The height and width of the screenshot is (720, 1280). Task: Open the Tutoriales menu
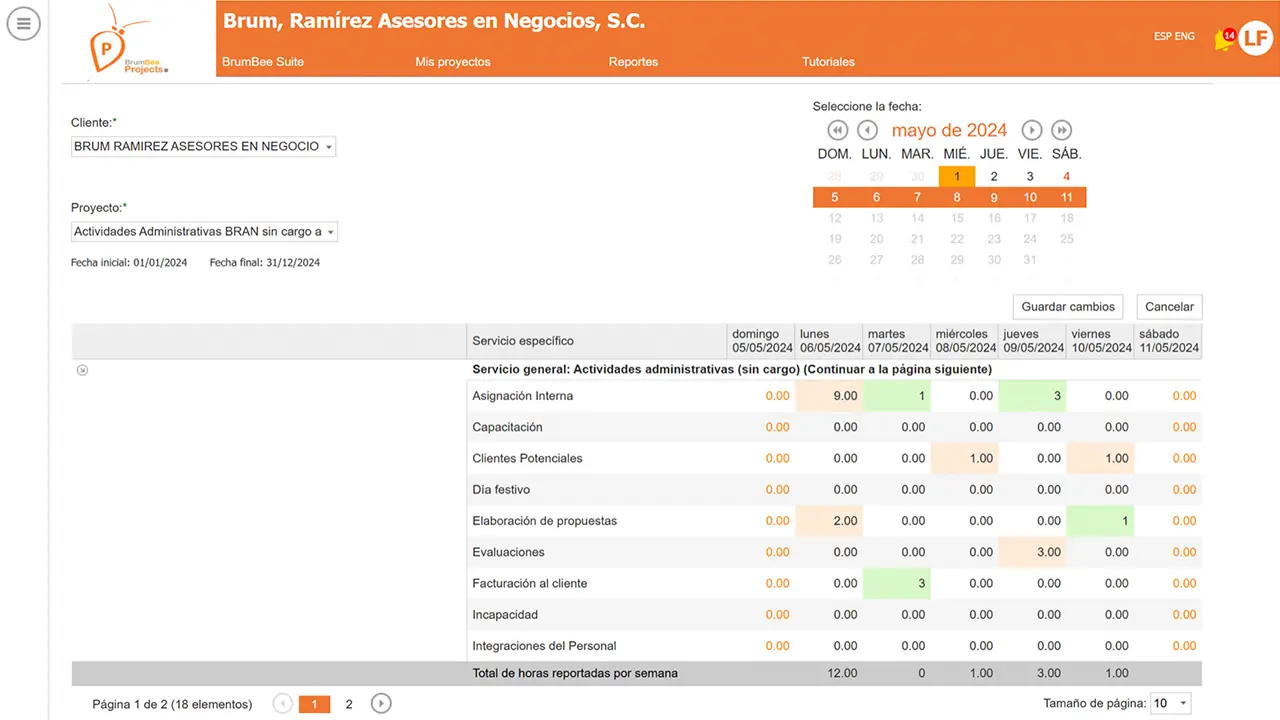coord(828,62)
